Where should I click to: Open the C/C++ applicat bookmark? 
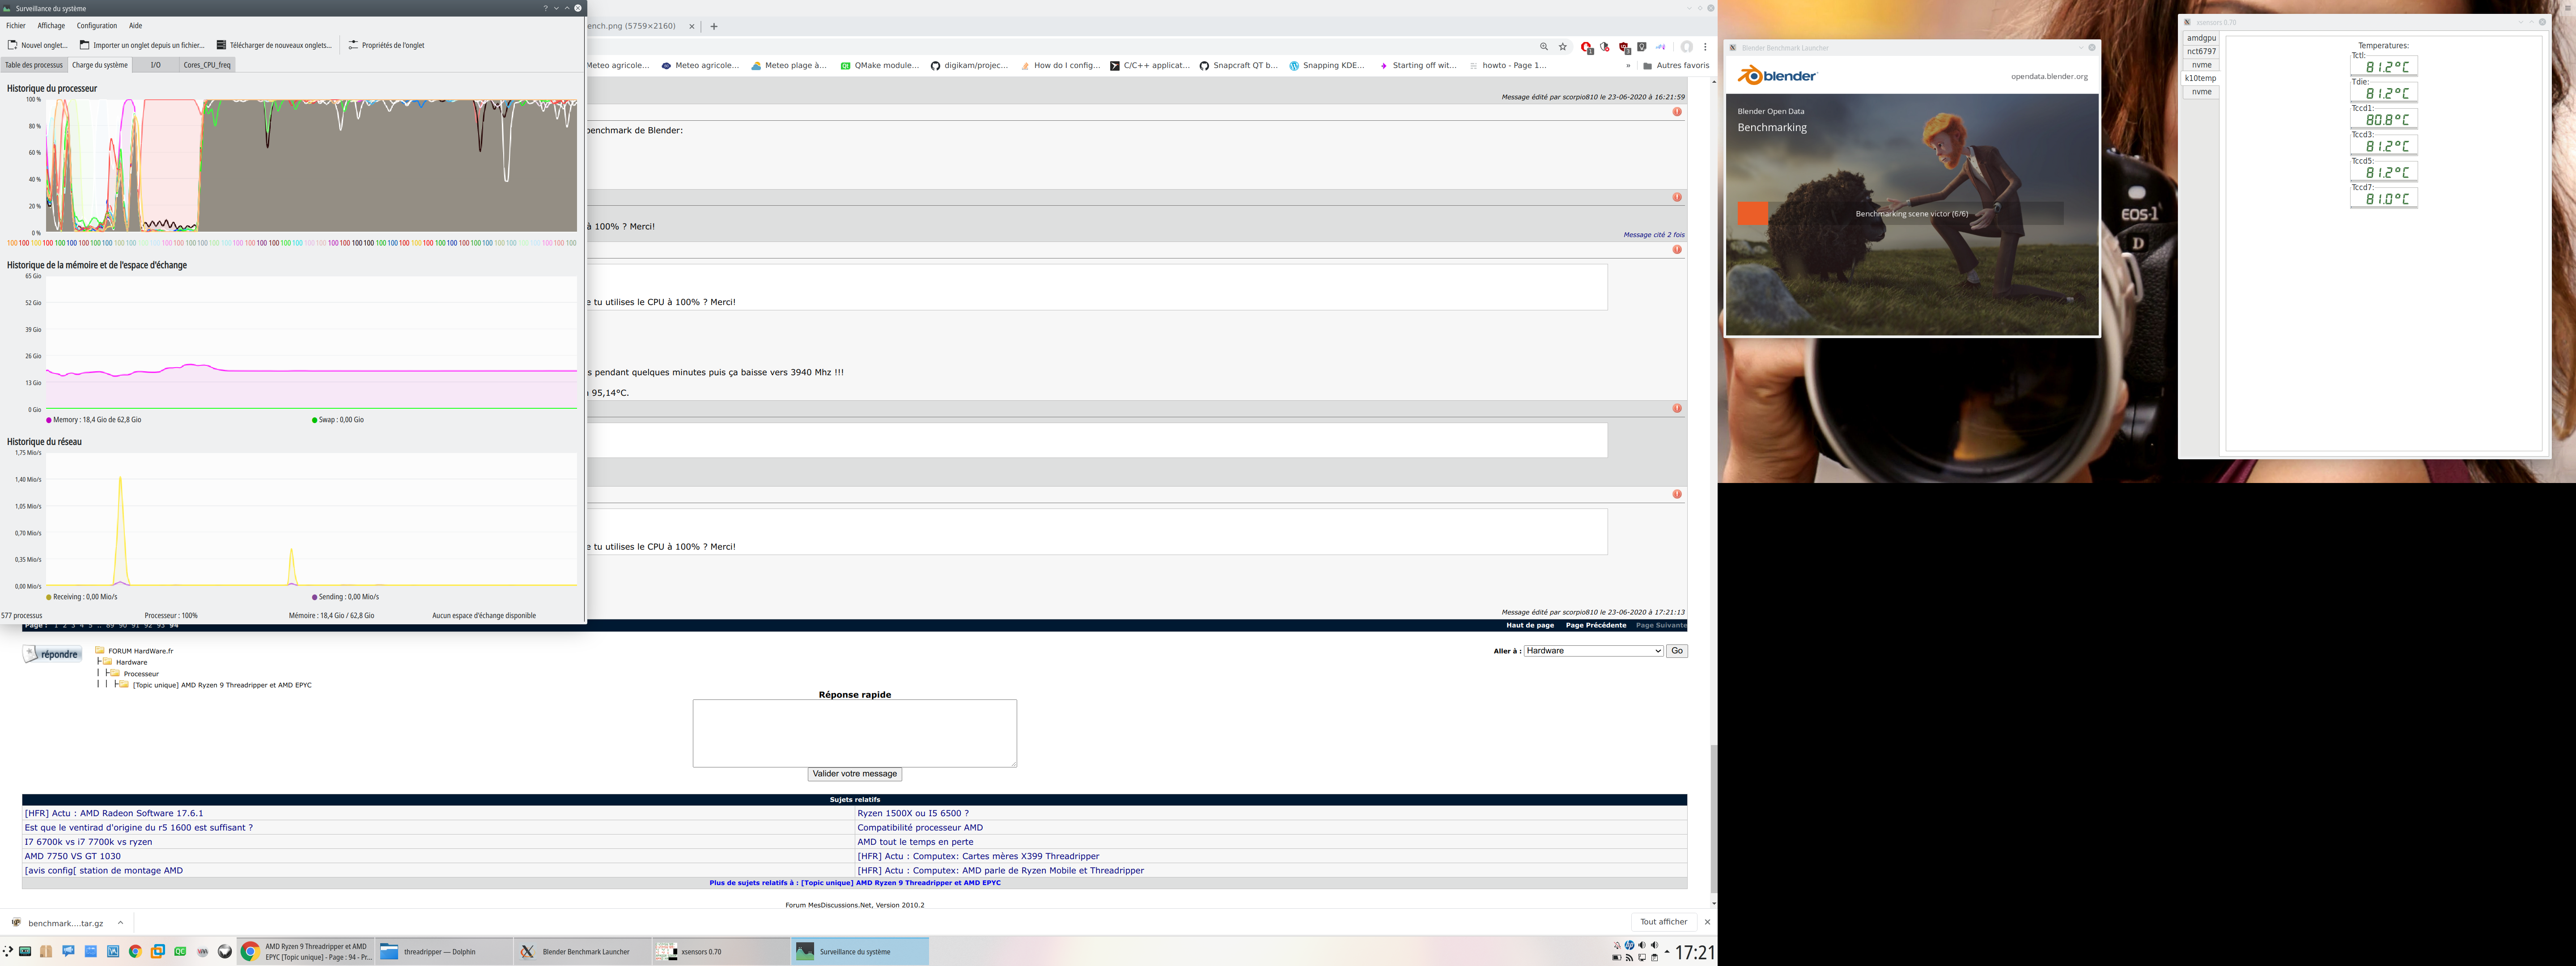click(1150, 66)
